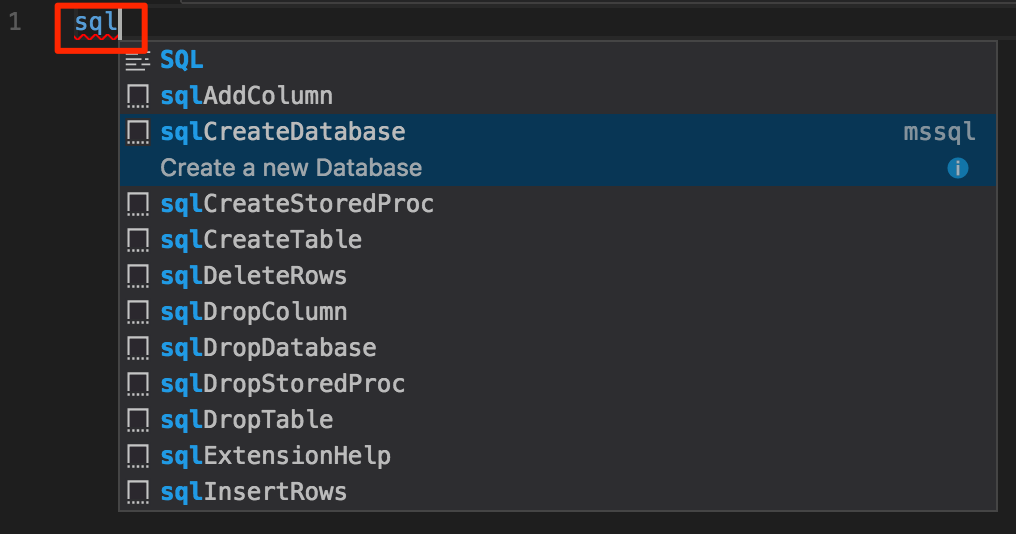
Task: Click the snippet icon beside sqlAddColumn
Action: point(138,96)
